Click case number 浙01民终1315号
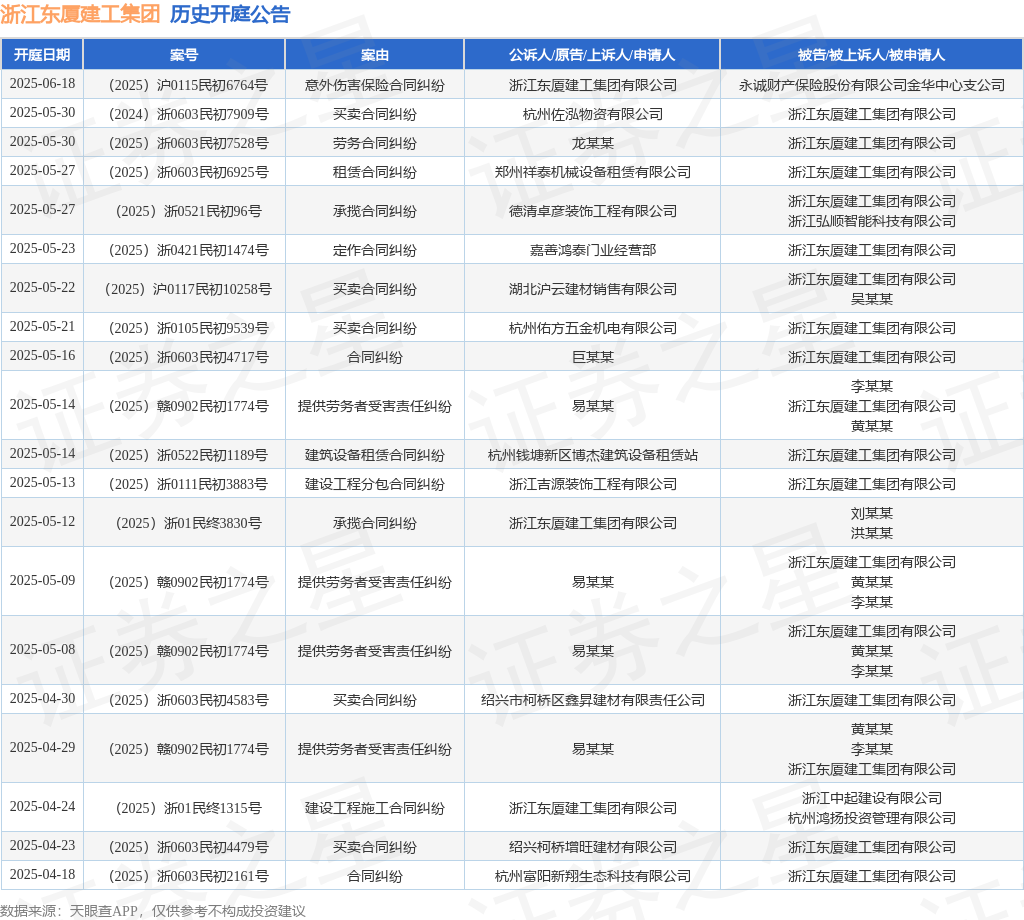Screen dimensions: 1024x920 pyautogui.click(x=188, y=808)
